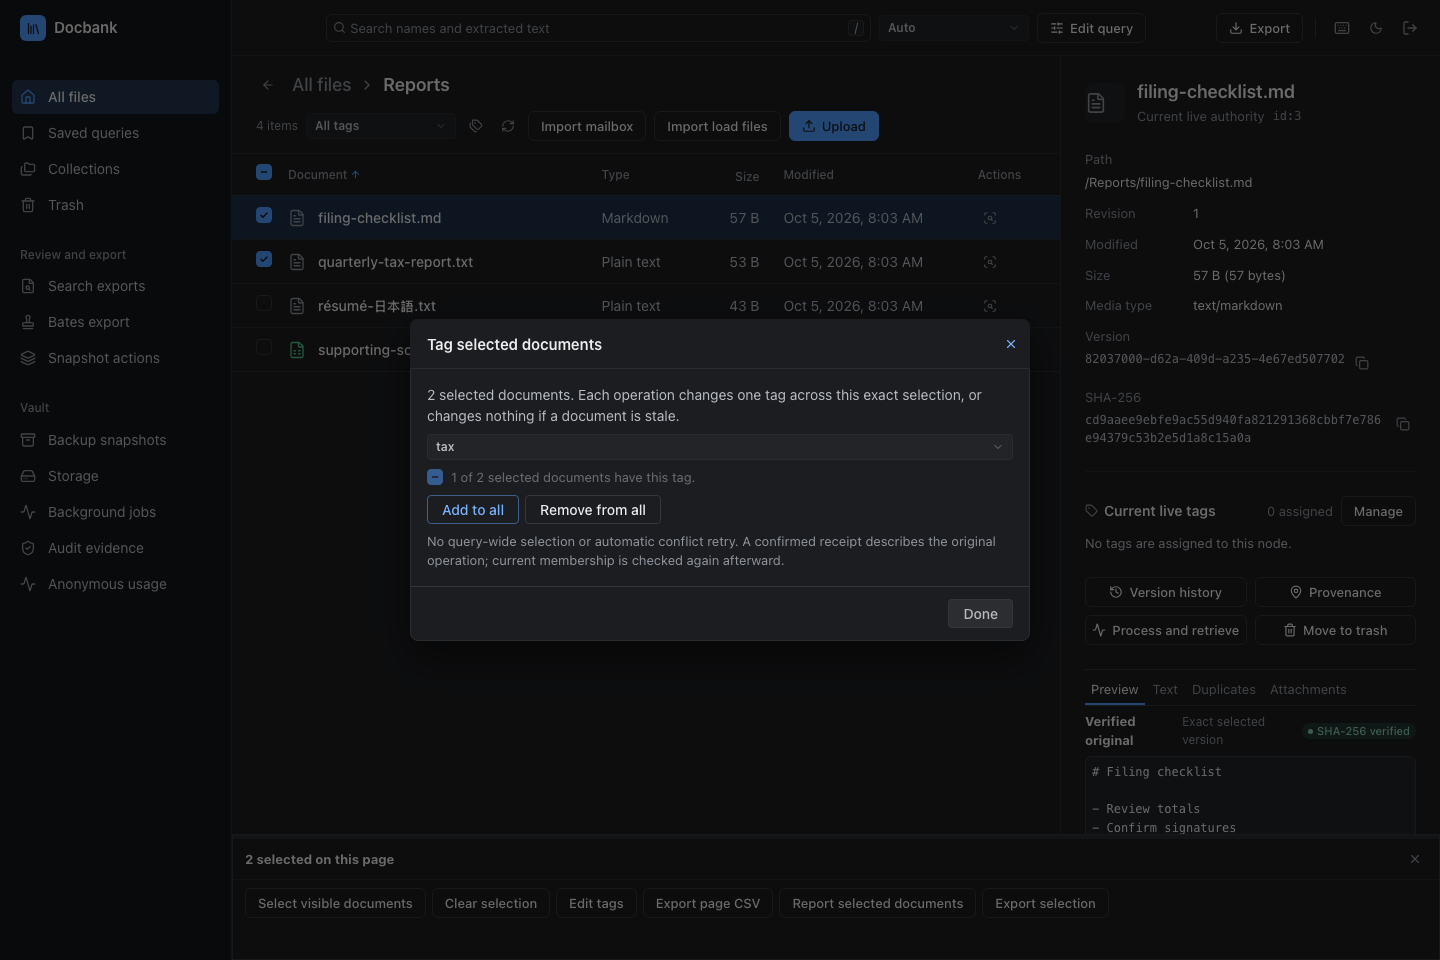Preview icon for filing-checklist.md row
Screen dimensions: 1440x960
pyautogui.click(x=990, y=218)
